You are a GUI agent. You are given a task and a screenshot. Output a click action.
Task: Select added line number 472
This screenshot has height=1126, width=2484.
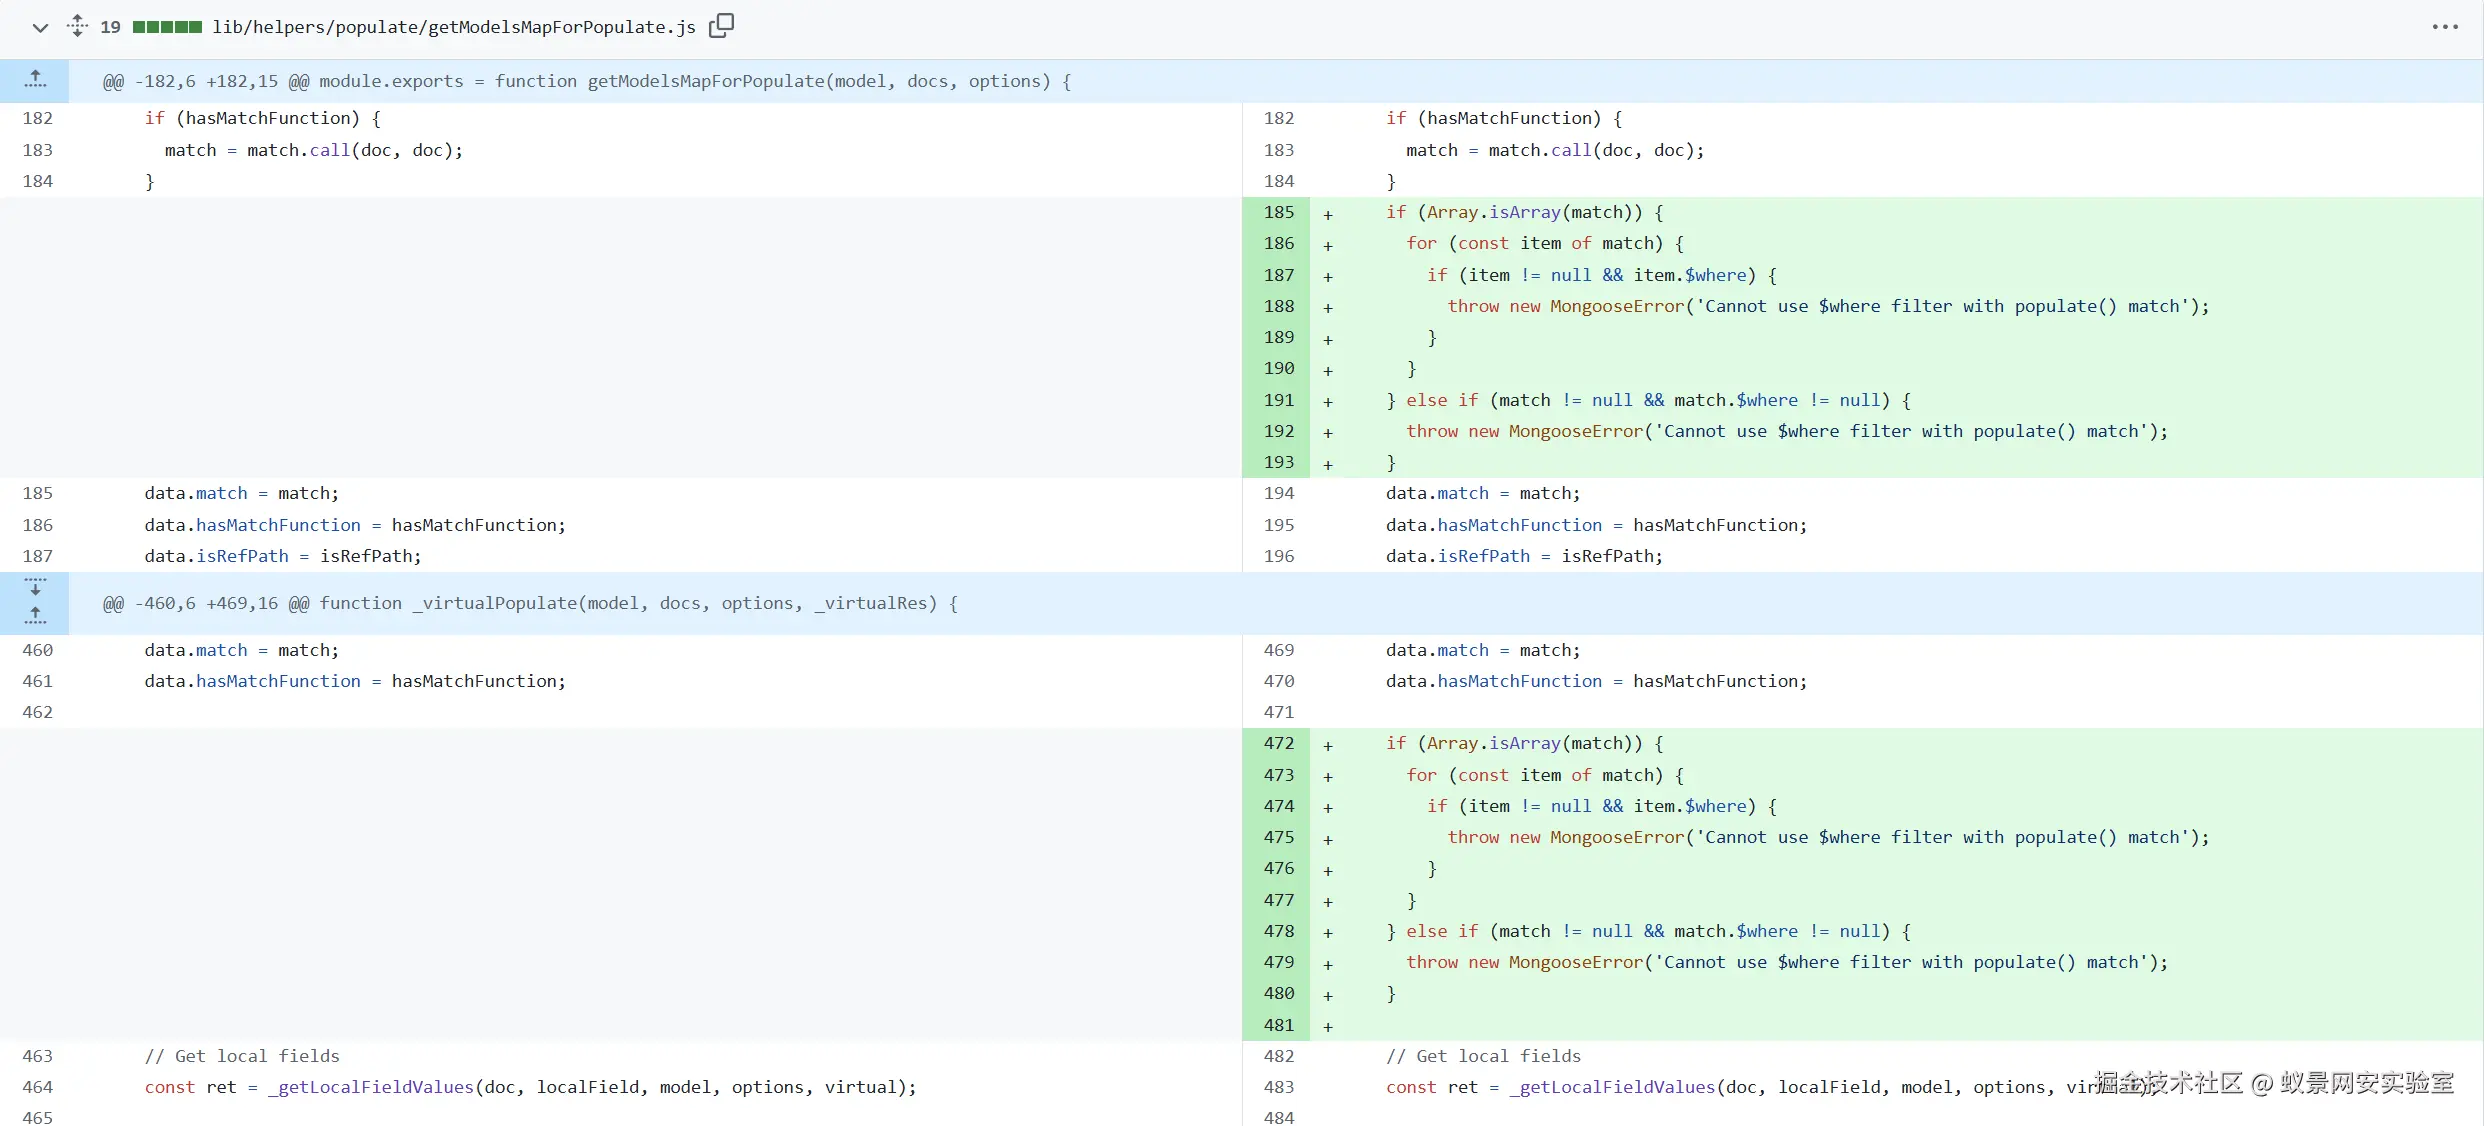[1278, 743]
